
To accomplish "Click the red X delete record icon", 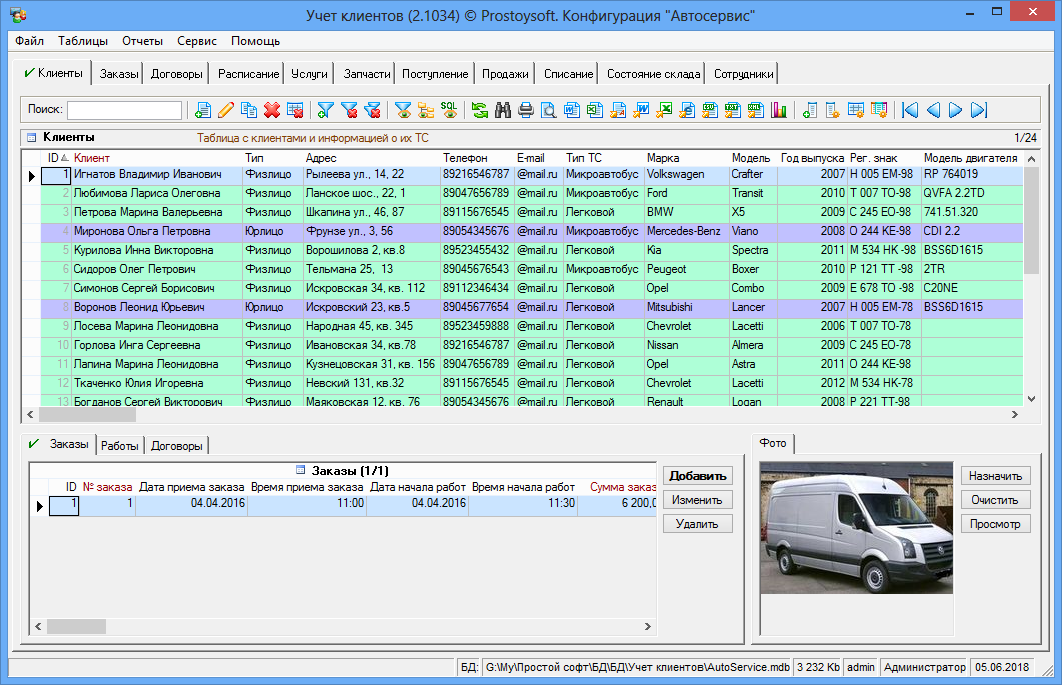I will (272, 110).
